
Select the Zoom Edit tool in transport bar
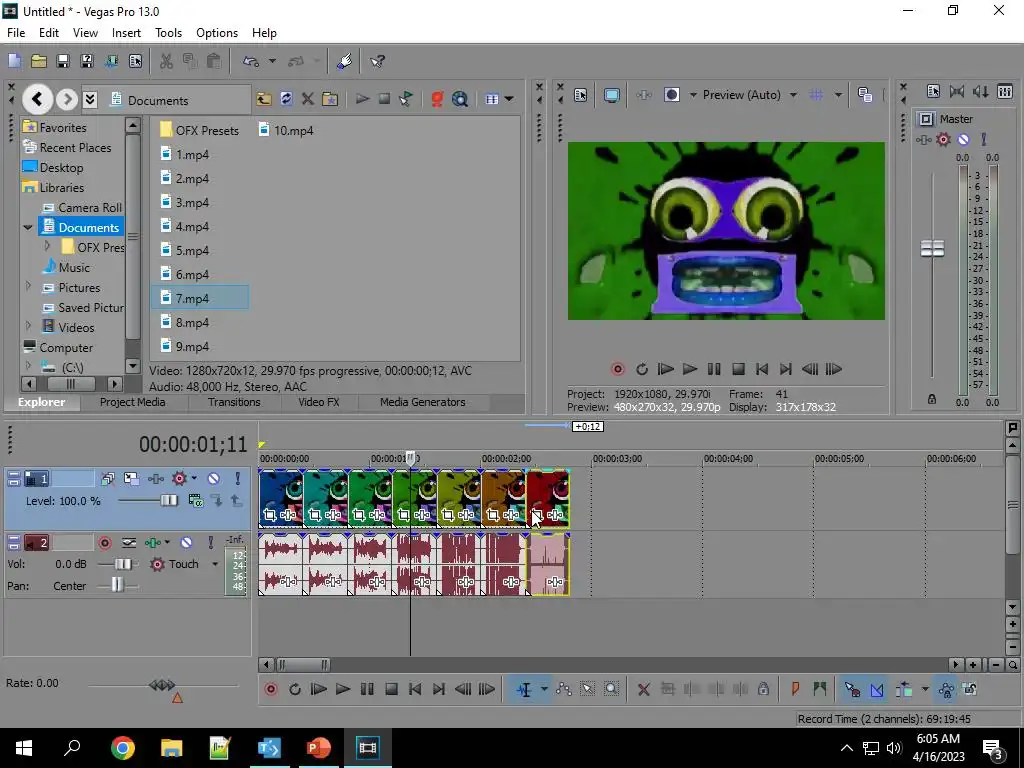[611, 690]
